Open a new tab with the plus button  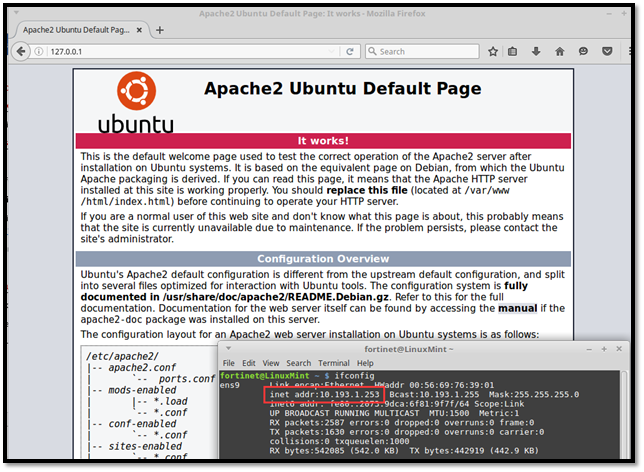(160, 30)
